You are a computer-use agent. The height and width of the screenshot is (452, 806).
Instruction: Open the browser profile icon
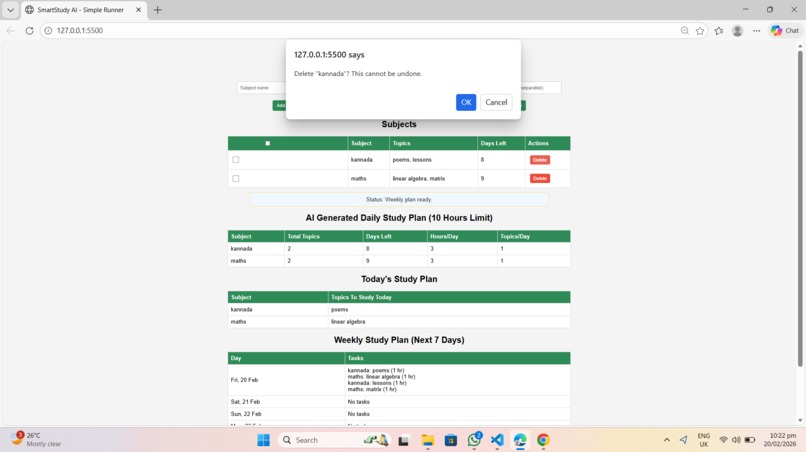tap(737, 31)
